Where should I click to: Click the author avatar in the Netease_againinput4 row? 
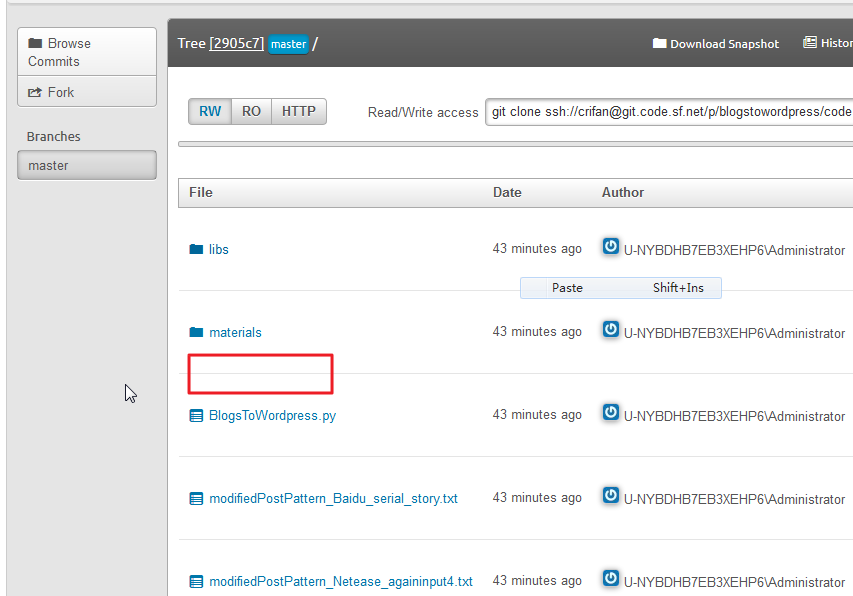coord(610,578)
